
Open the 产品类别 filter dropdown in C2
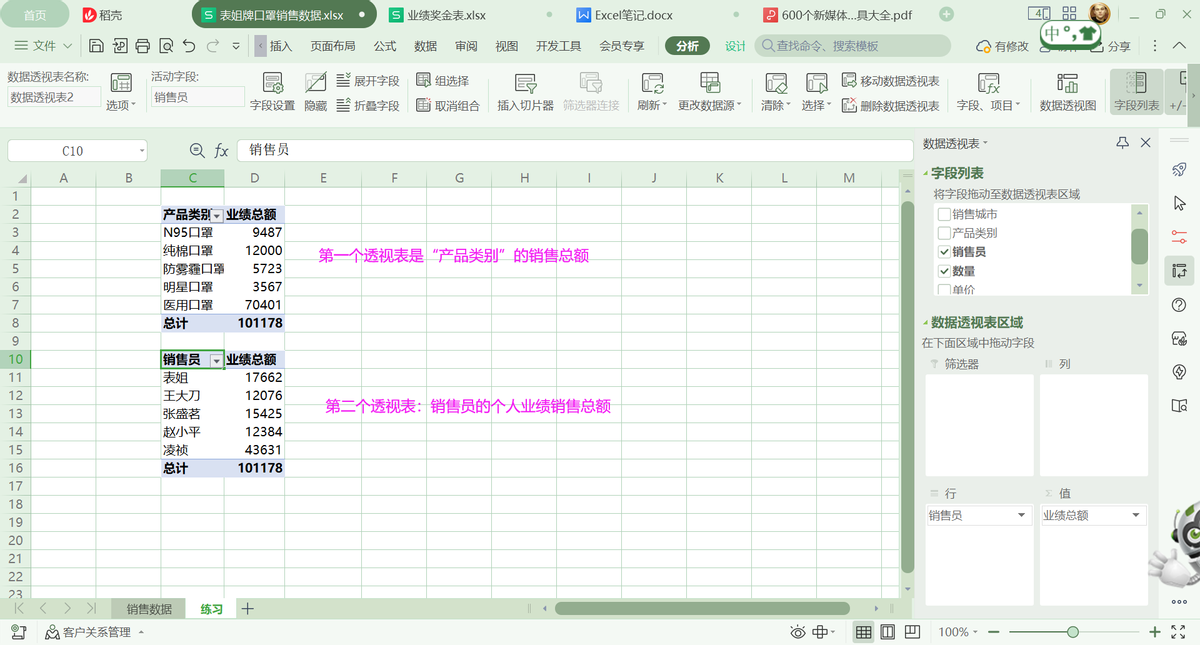point(217,215)
